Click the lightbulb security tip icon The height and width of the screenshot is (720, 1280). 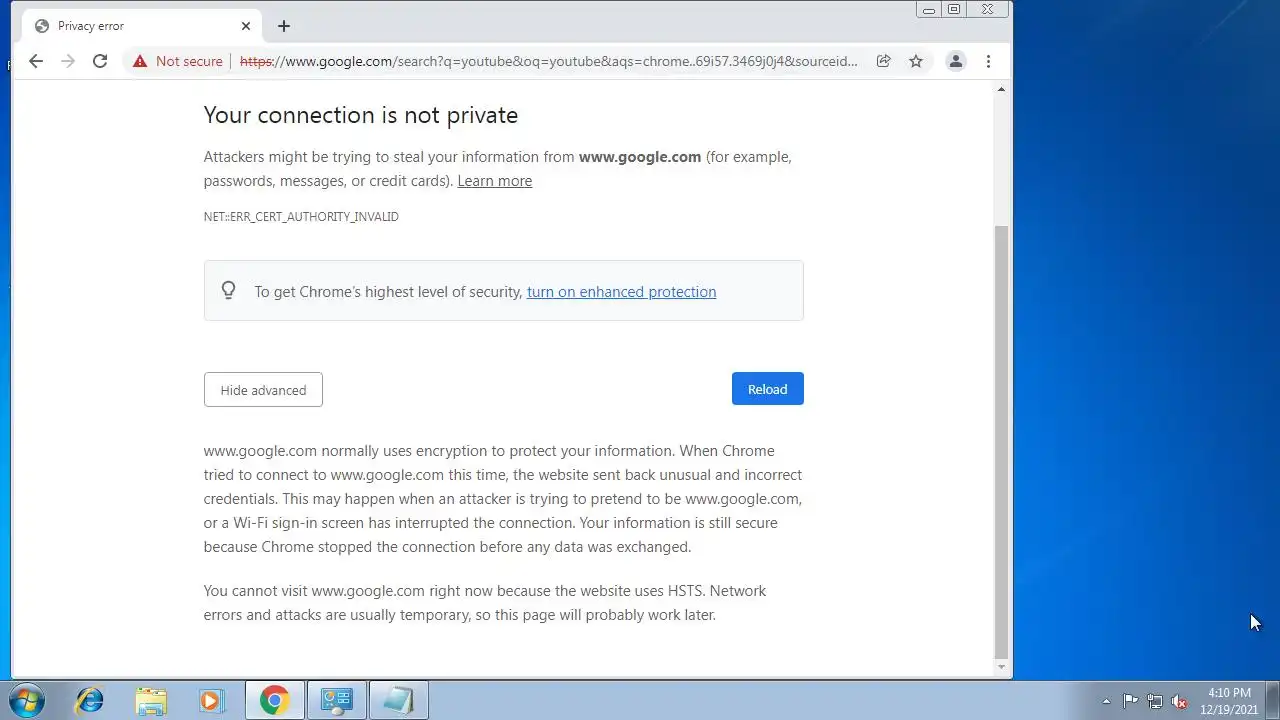point(229,291)
